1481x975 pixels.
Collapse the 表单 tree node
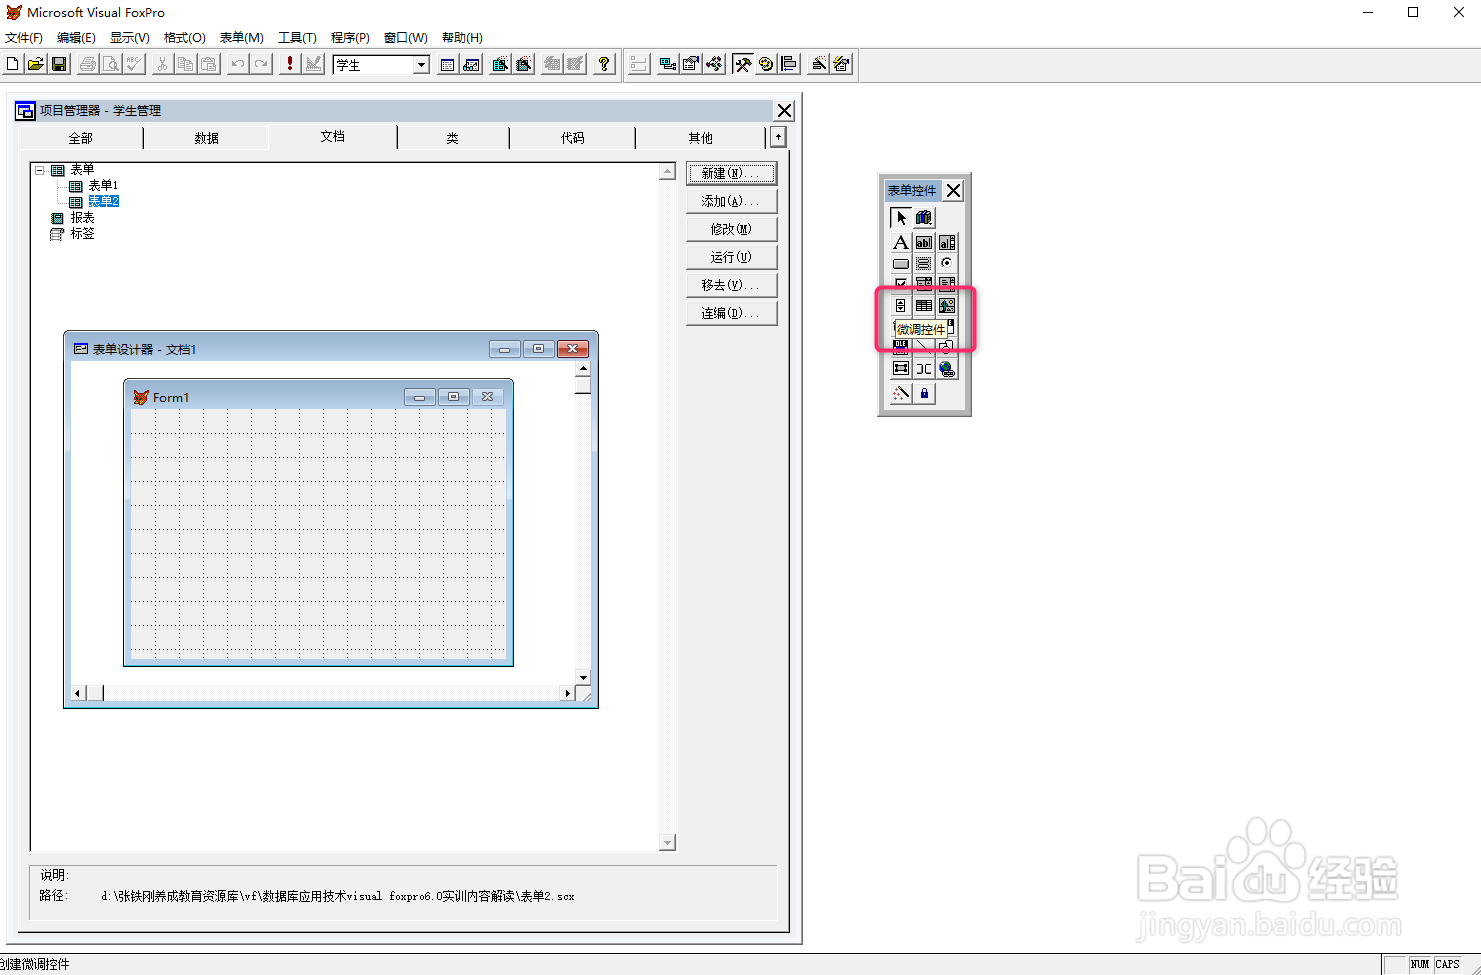pyautogui.click(x=40, y=170)
